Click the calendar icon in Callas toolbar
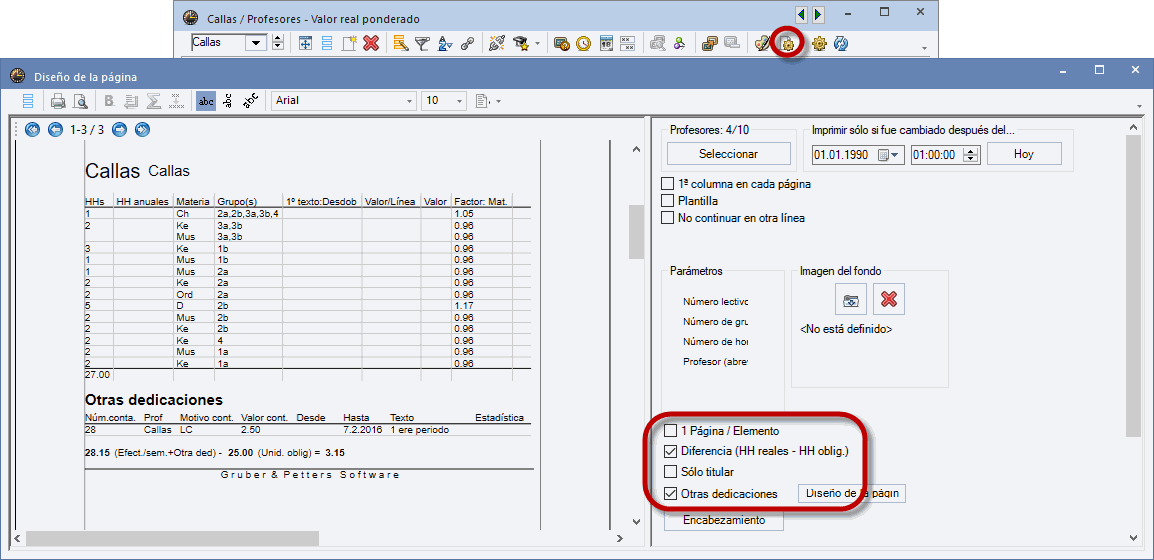The height and width of the screenshot is (560, 1154). pos(606,43)
